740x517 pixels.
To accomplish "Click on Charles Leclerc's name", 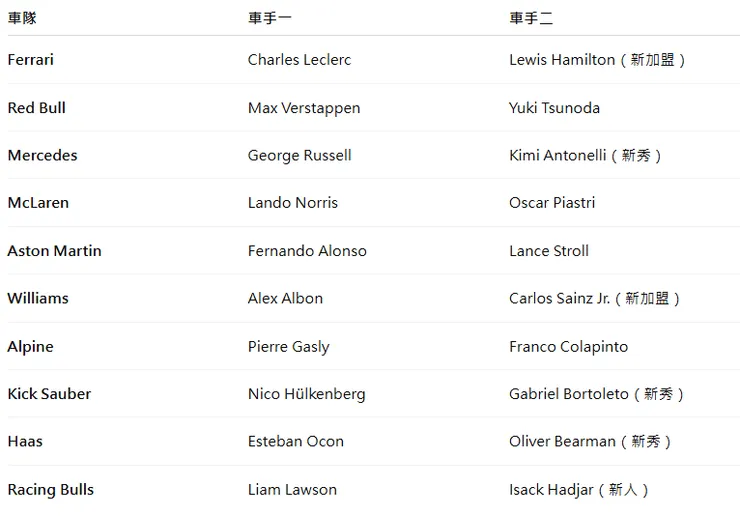I will point(299,60).
